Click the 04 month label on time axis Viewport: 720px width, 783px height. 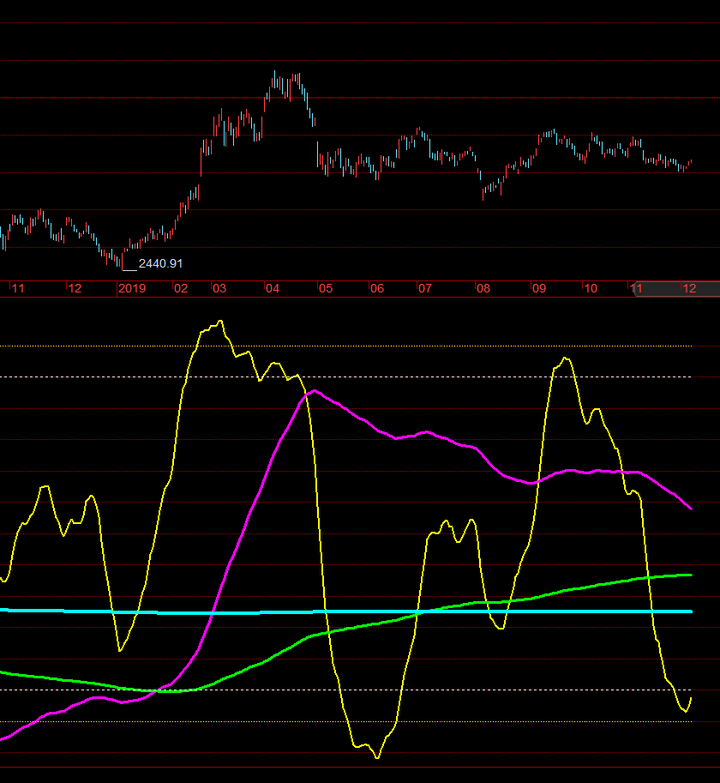[272, 289]
